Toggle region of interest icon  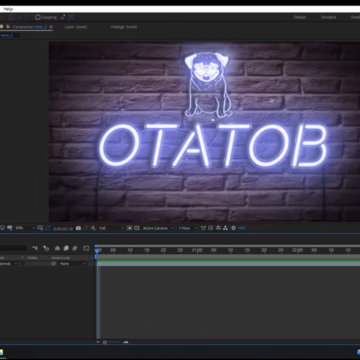click(x=129, y=228)
